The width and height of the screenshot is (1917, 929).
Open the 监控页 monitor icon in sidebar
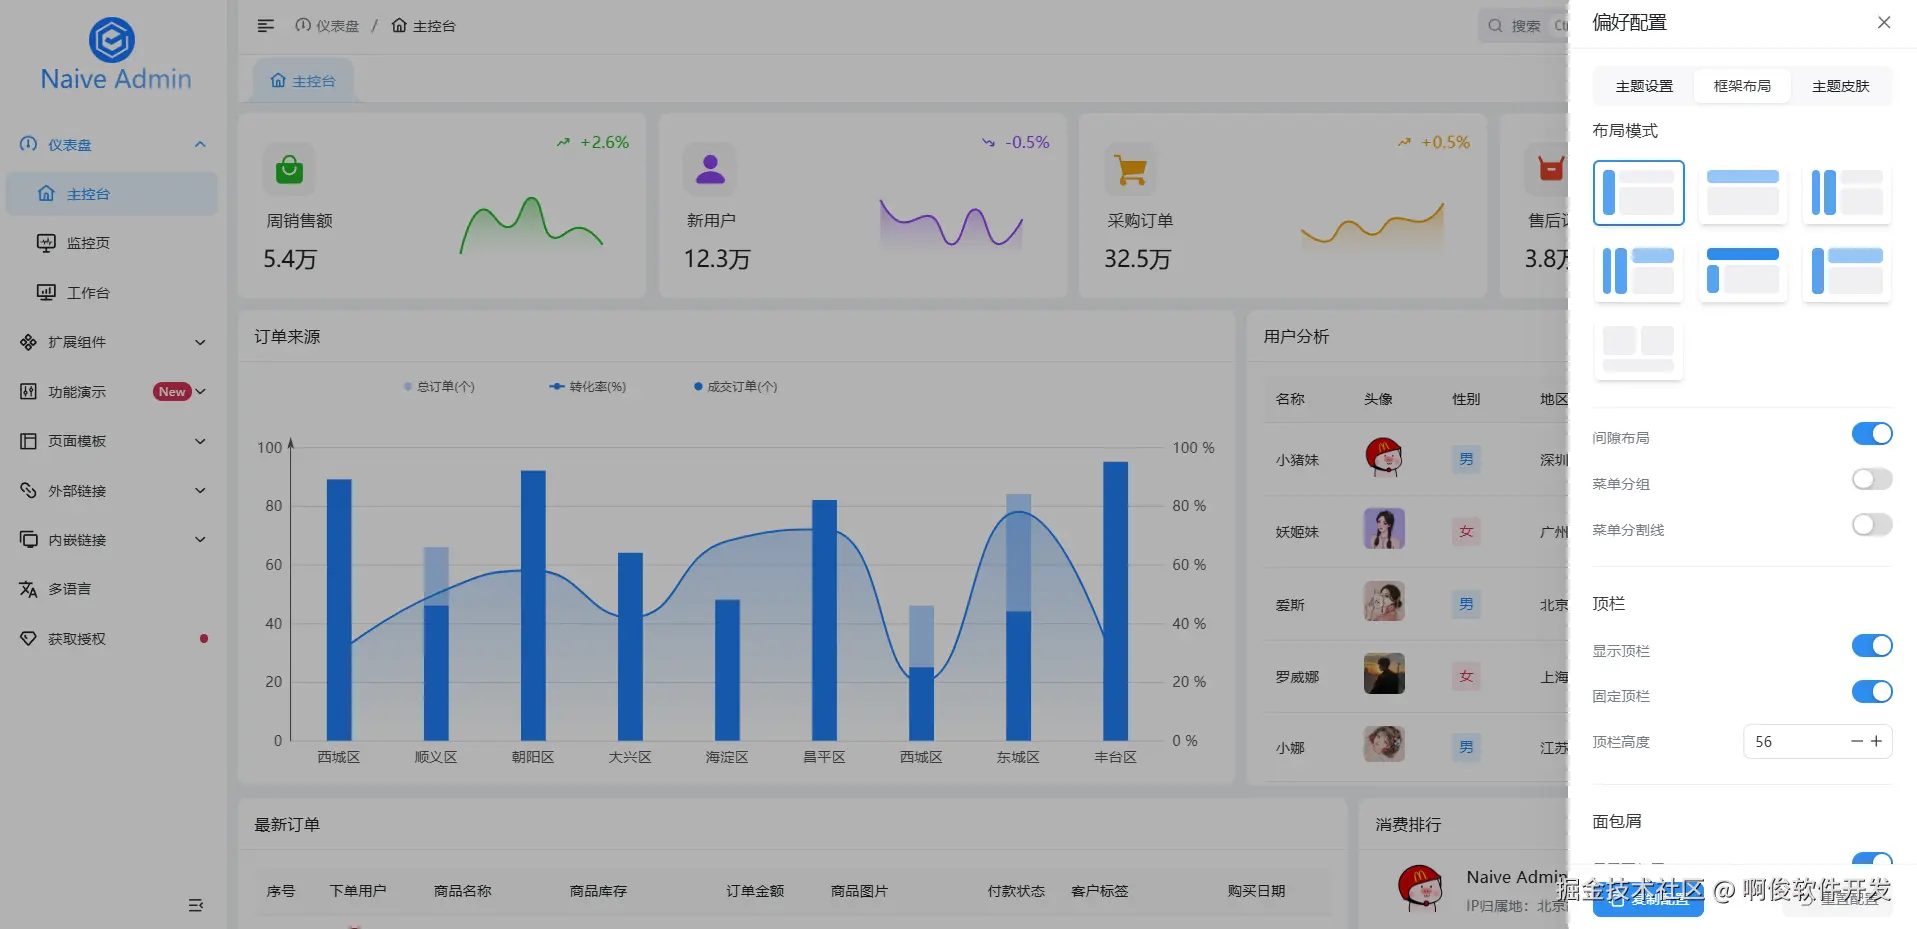coord(46,242)
